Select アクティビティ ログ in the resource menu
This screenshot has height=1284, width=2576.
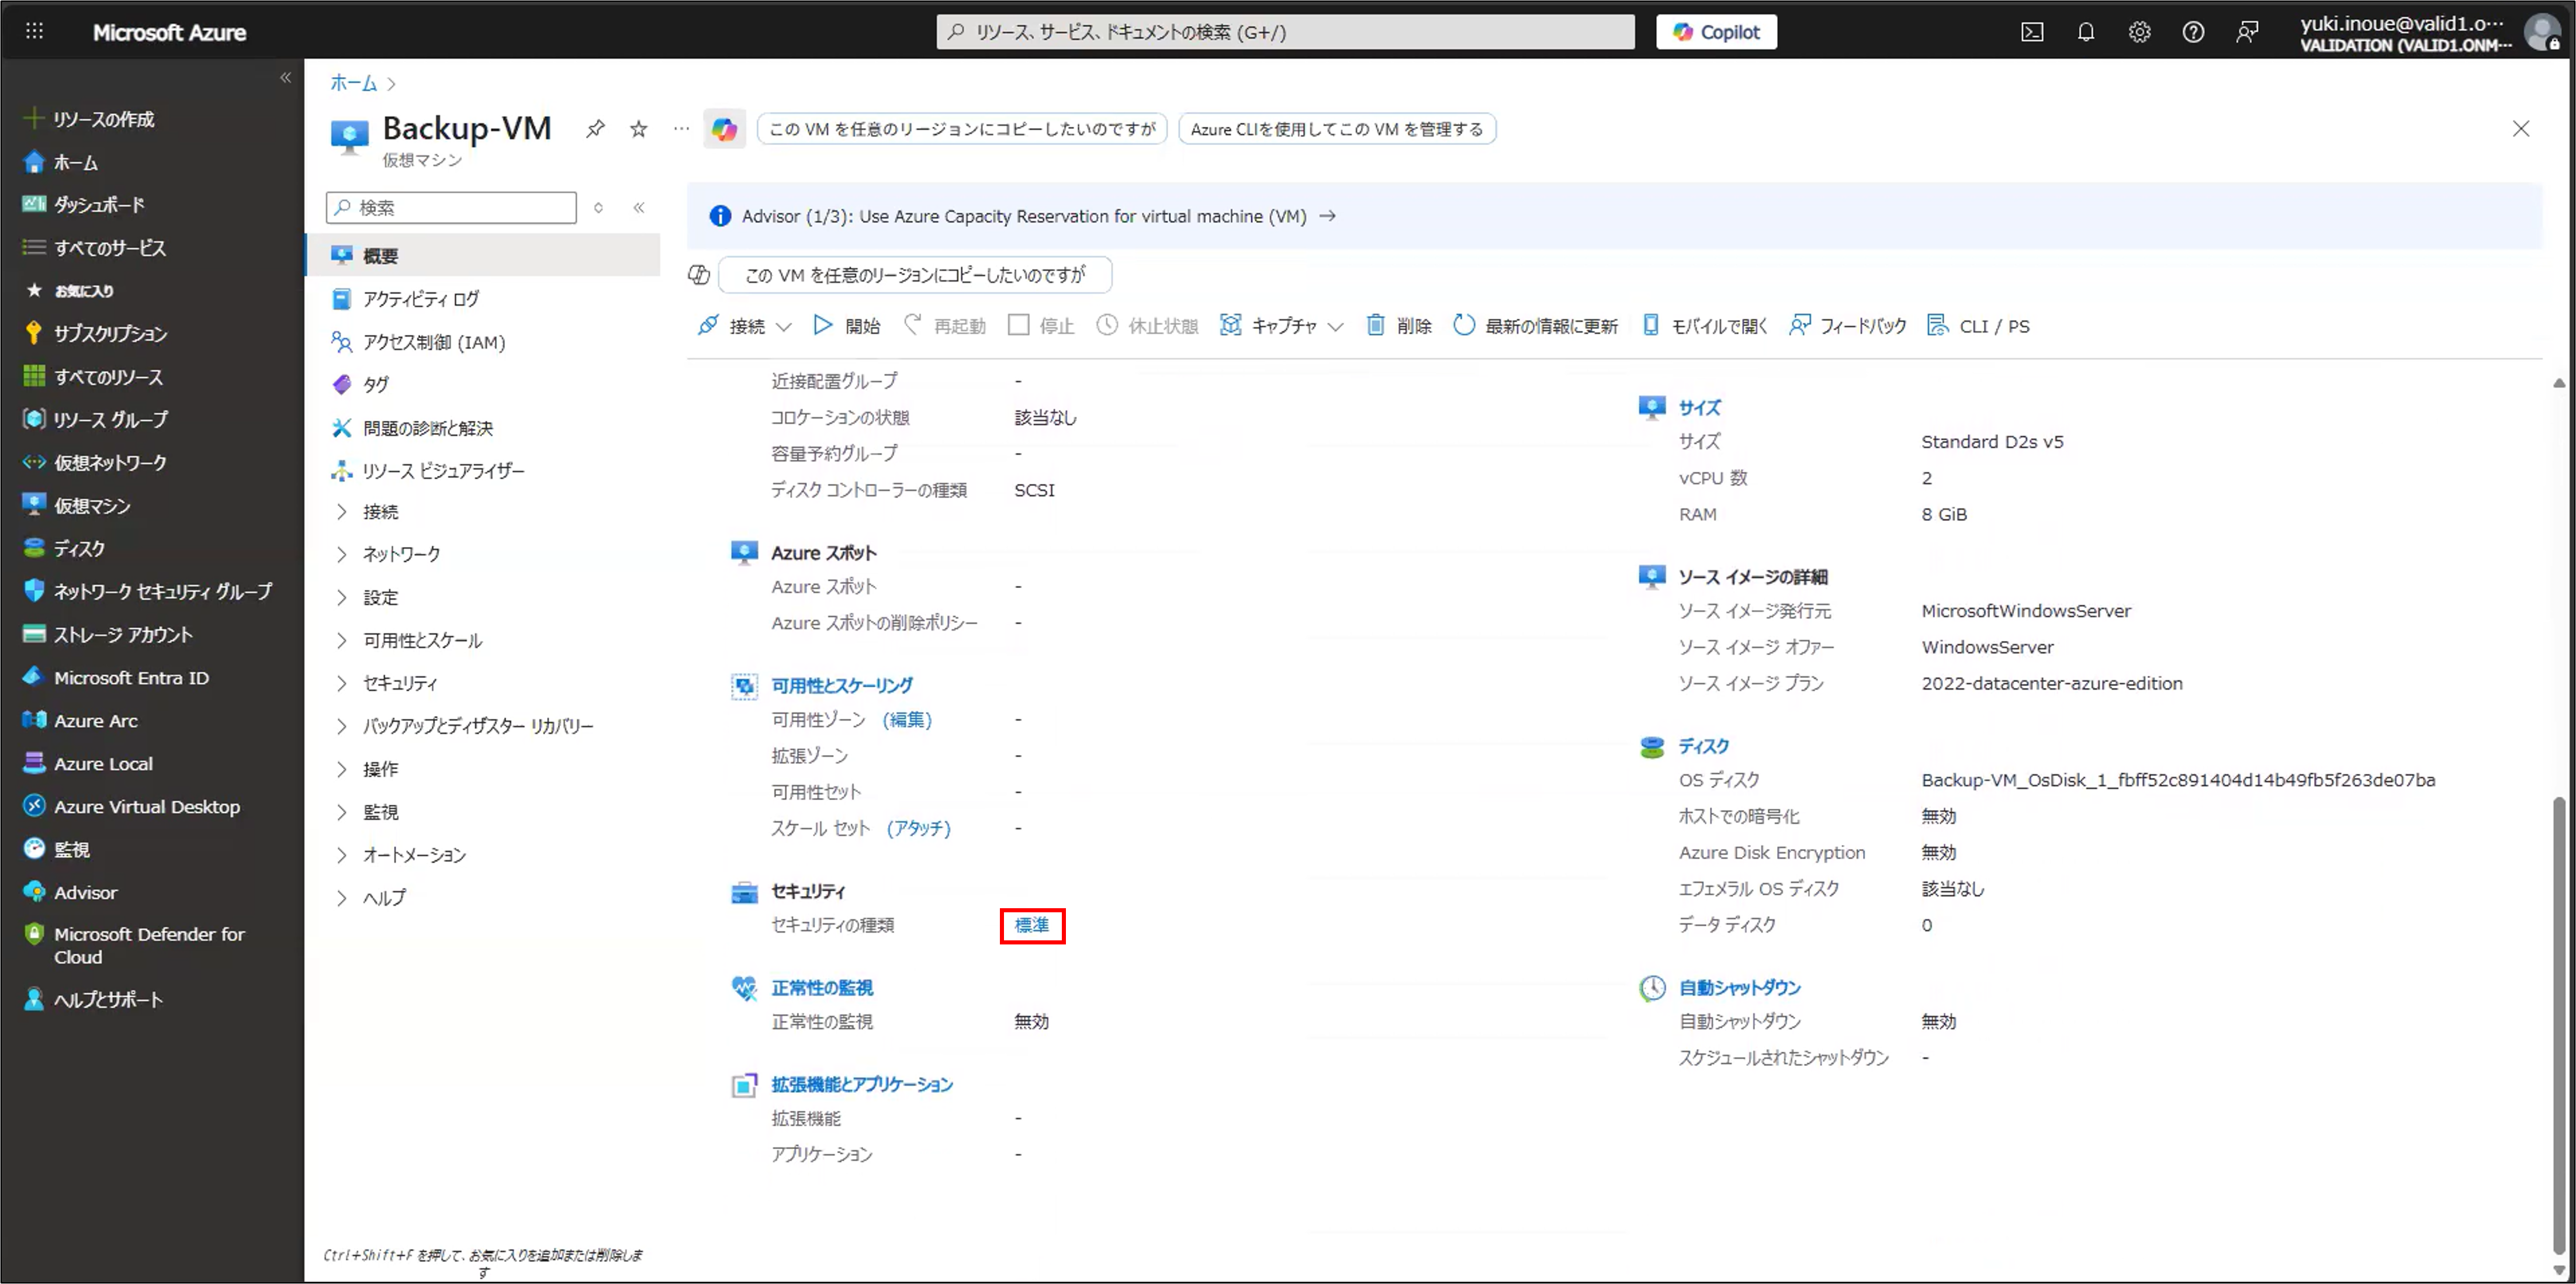(420, 299)
